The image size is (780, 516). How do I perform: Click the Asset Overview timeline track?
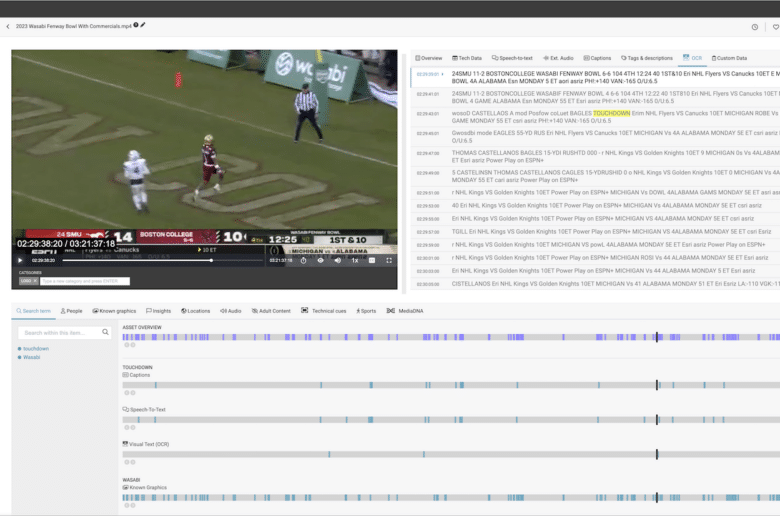(451, 337)
